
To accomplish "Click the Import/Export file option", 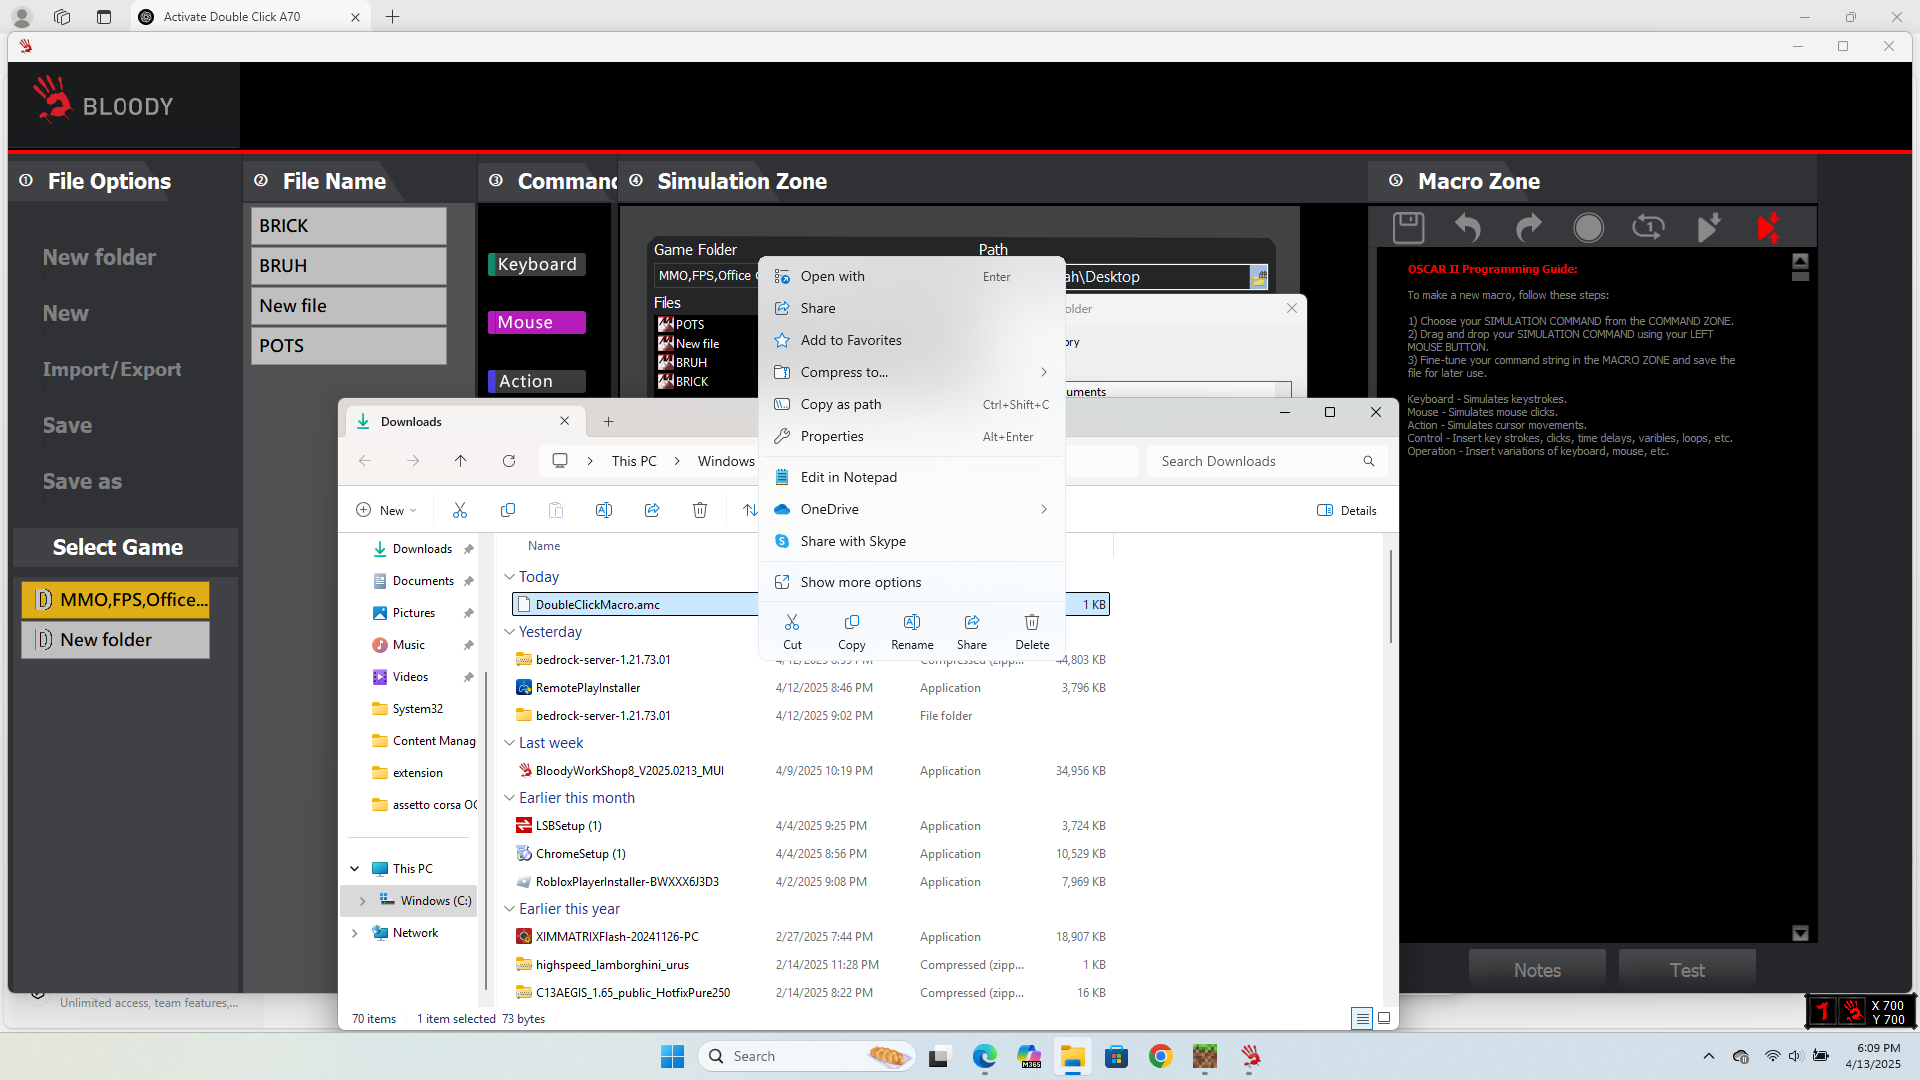I will pos(112,369).
